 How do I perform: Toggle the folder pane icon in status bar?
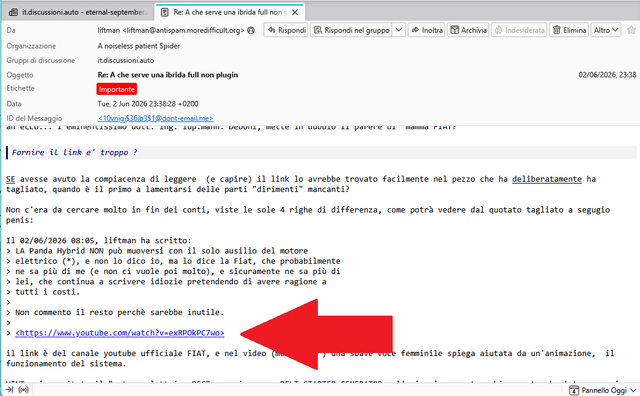point(9,390)
